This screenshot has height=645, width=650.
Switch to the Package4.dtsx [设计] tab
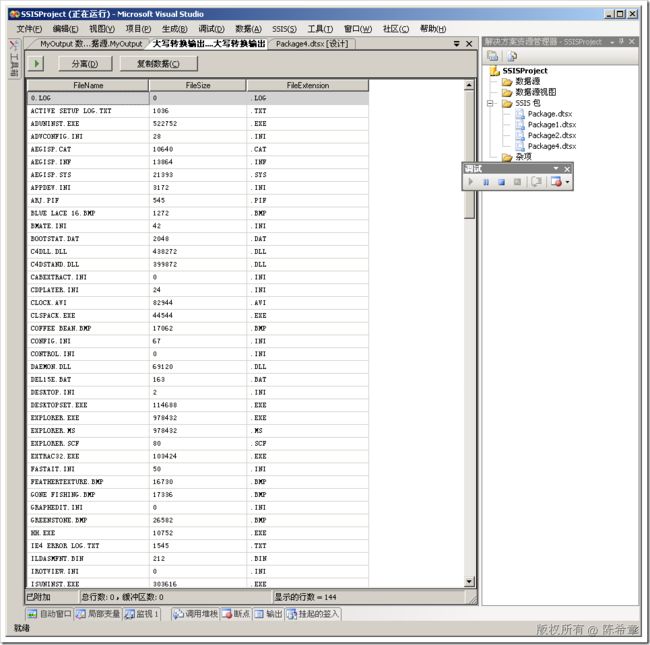[x=312, y=44]
